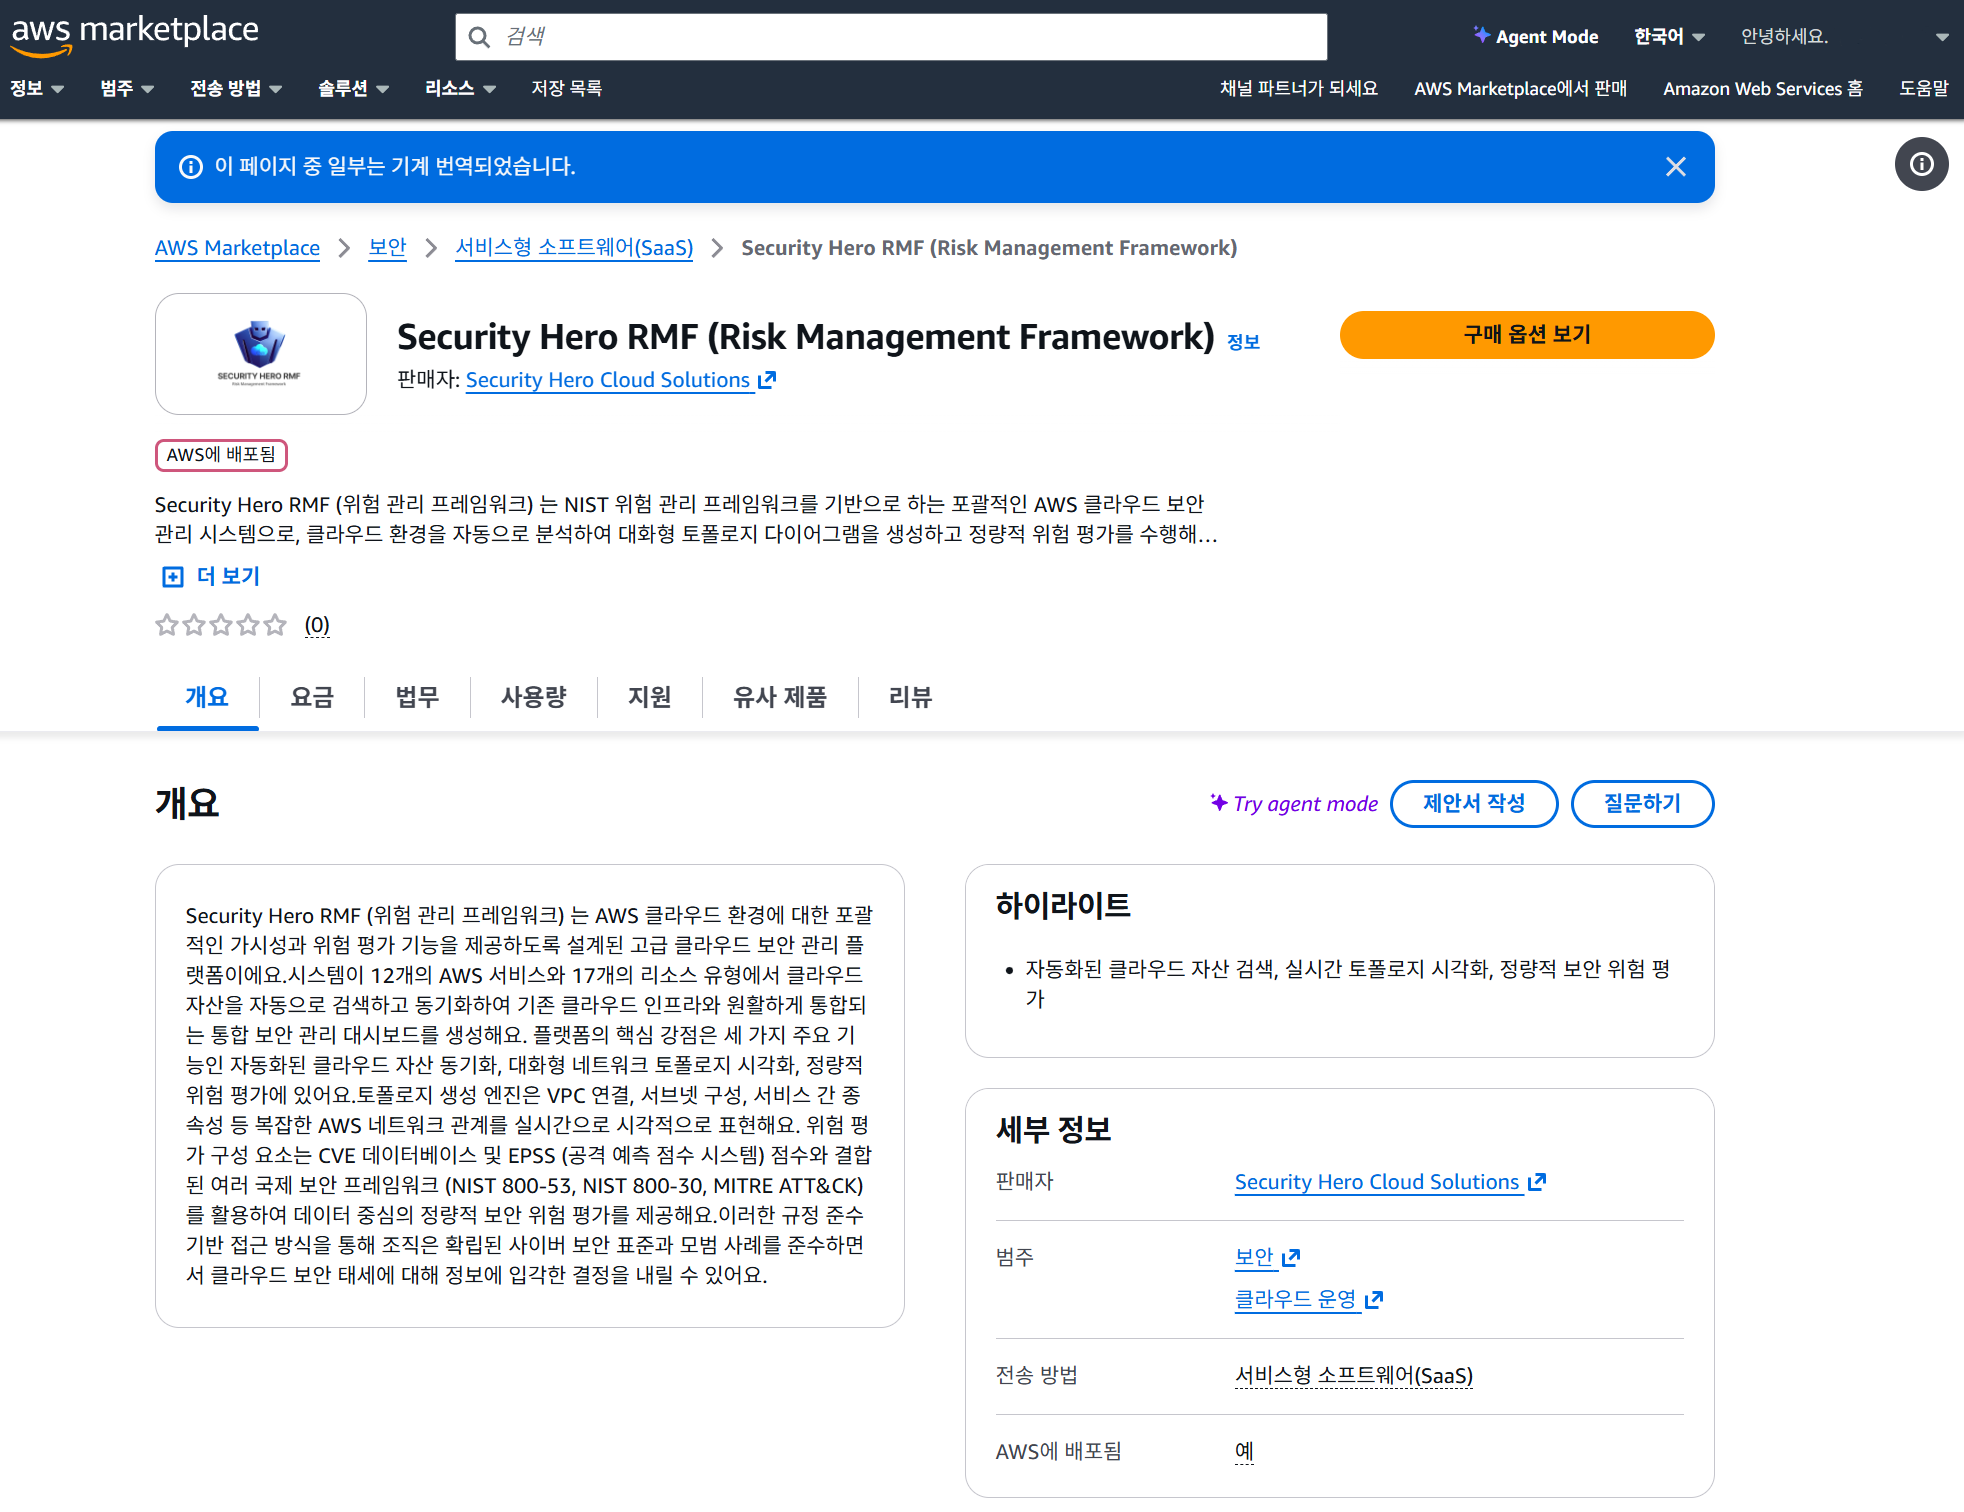Click the AWS에 배포됨 badge

[221, 455]
